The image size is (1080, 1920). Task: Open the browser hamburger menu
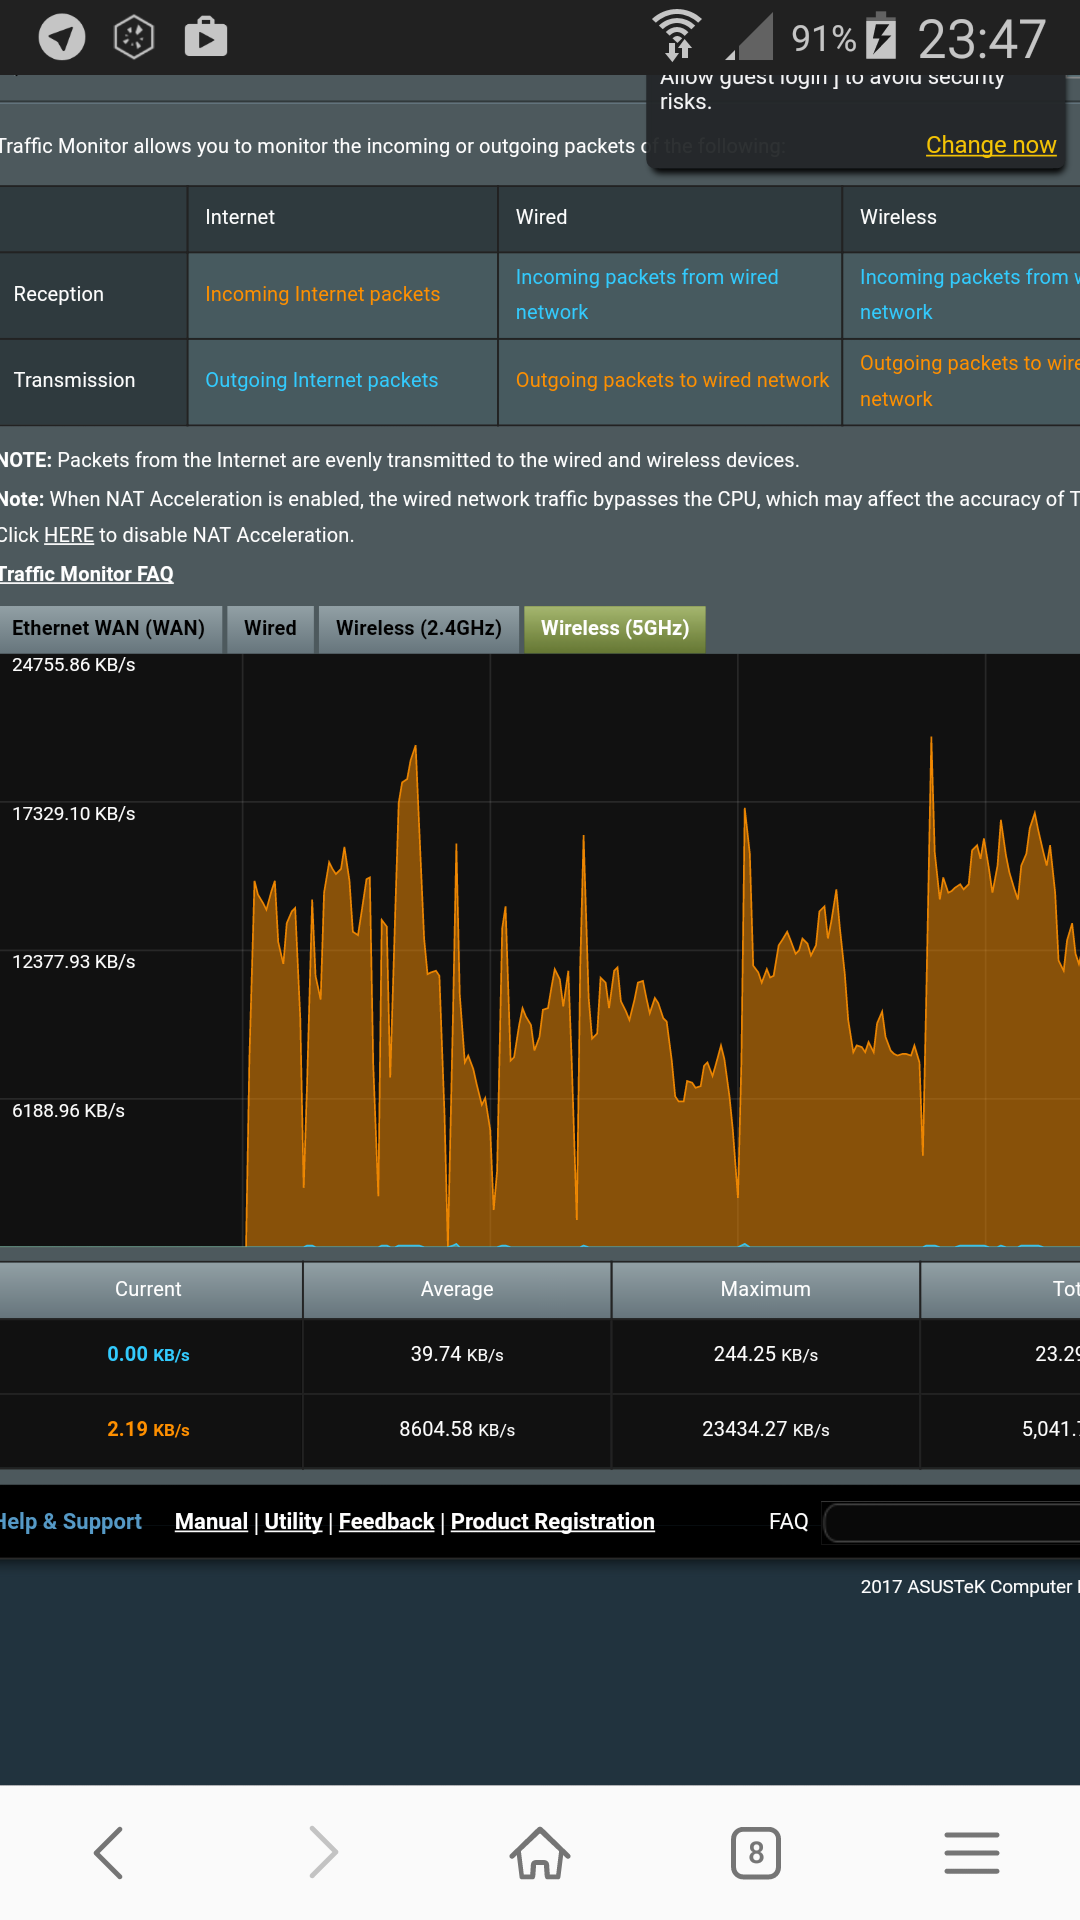tap(971, 1853)
